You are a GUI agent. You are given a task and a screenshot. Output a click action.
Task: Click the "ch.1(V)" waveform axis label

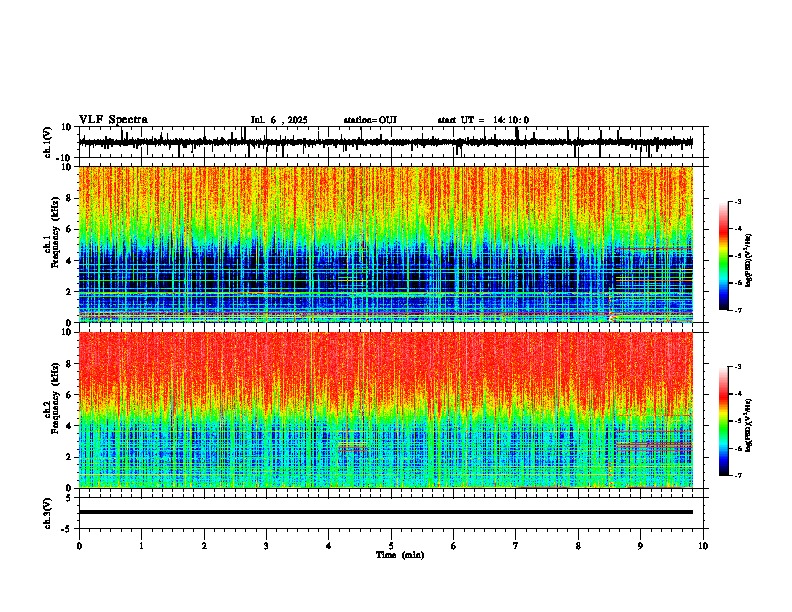(48, 142)
